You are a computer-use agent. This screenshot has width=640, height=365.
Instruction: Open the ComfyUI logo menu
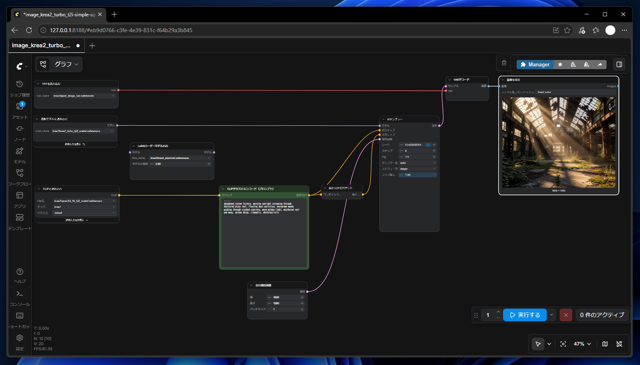pyautogui.click(x=21, y=66)
